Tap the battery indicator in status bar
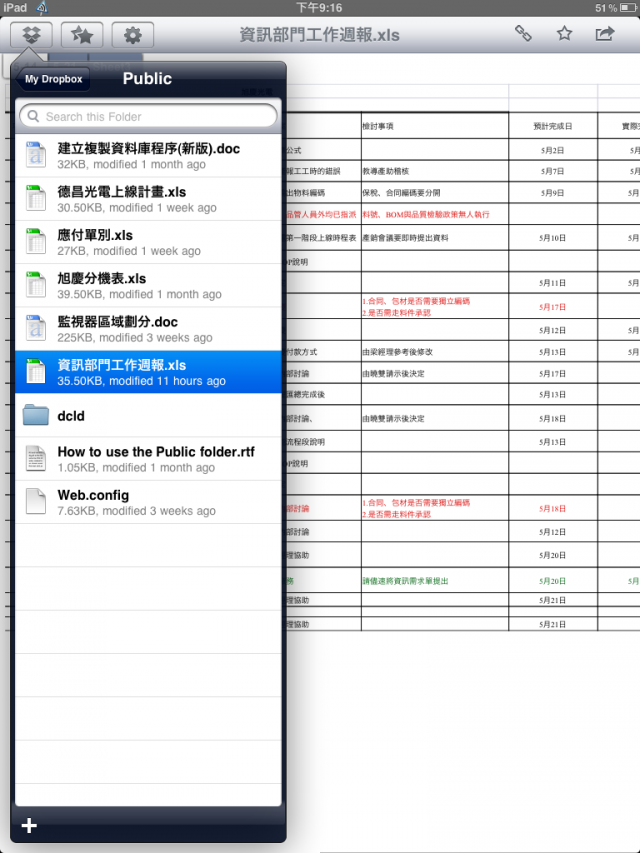640x854 pixels. (x=627, y=8)
